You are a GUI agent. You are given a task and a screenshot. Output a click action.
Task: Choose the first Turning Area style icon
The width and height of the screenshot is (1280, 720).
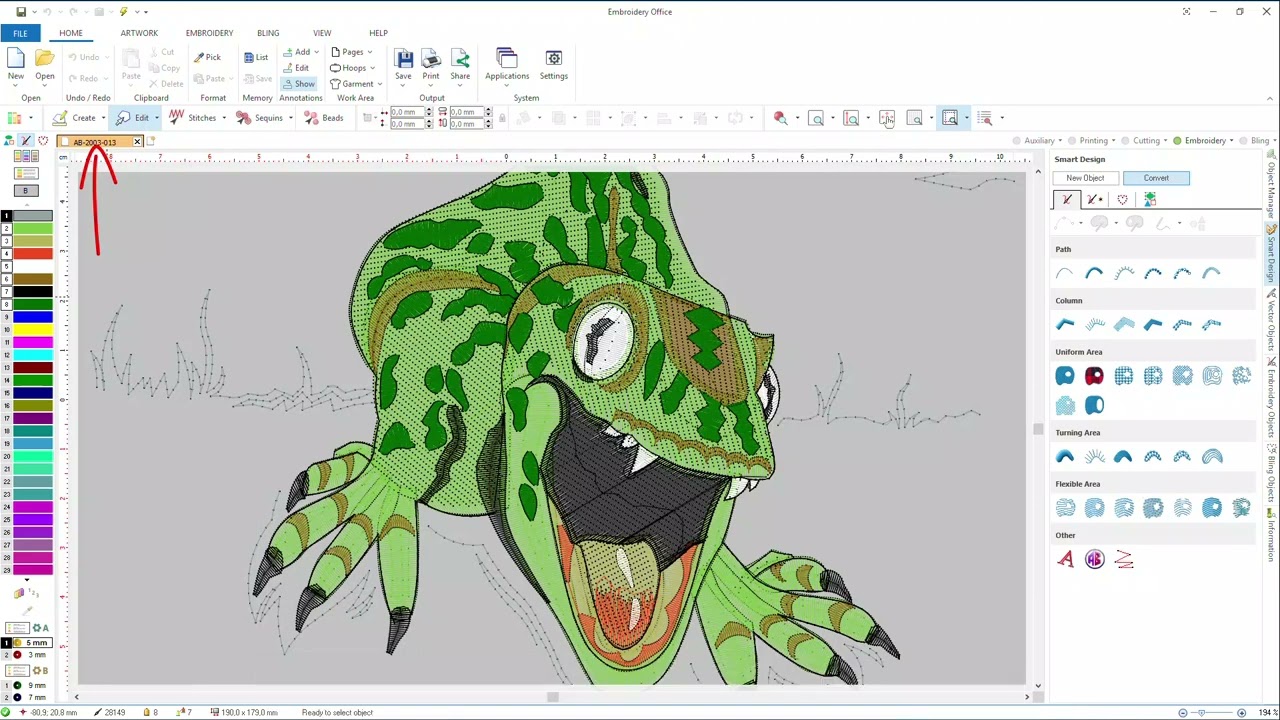[1065, 457]
